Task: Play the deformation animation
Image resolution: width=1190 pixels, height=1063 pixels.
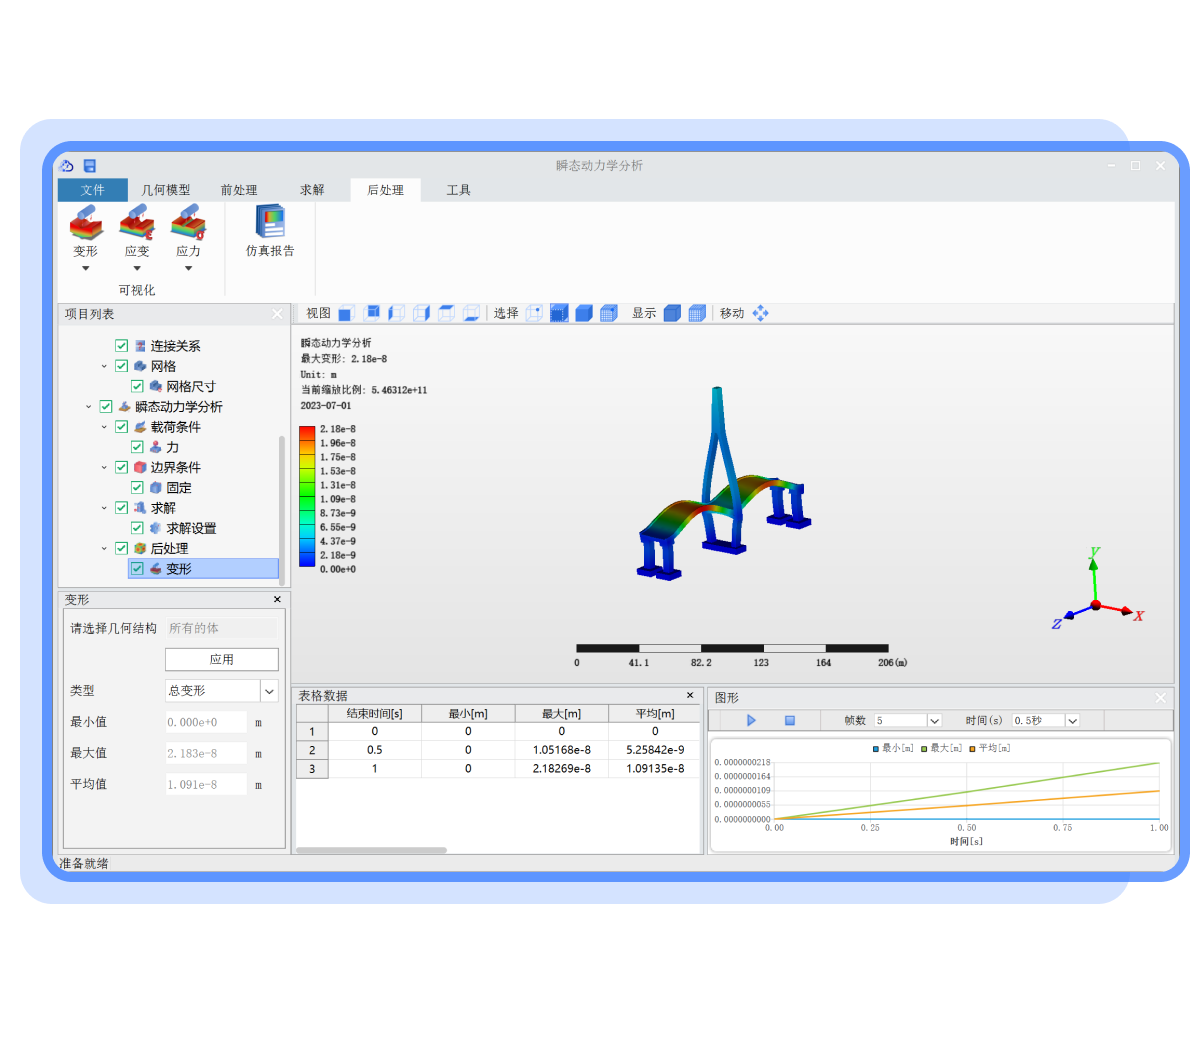Action: [x=751, y=720]
